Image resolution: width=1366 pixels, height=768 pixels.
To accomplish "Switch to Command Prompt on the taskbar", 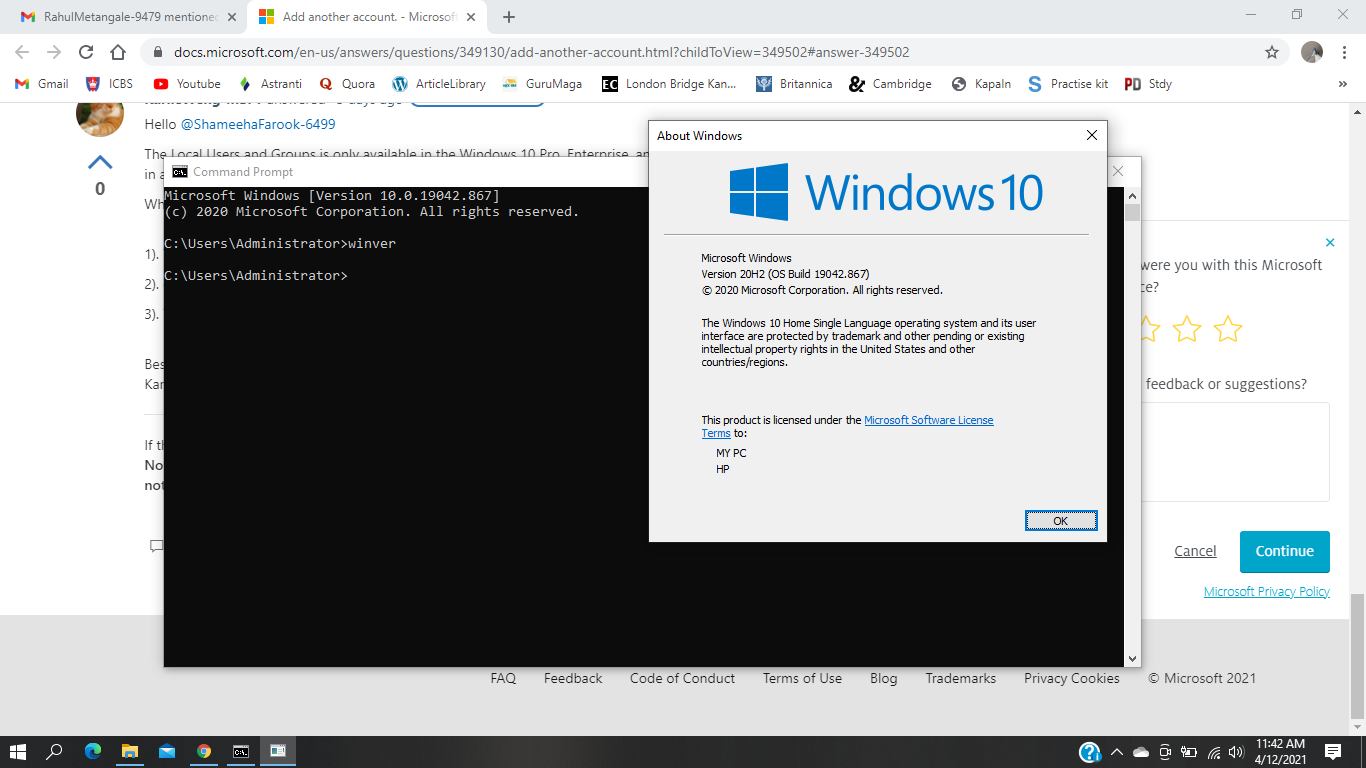I will tap(241, 751).
